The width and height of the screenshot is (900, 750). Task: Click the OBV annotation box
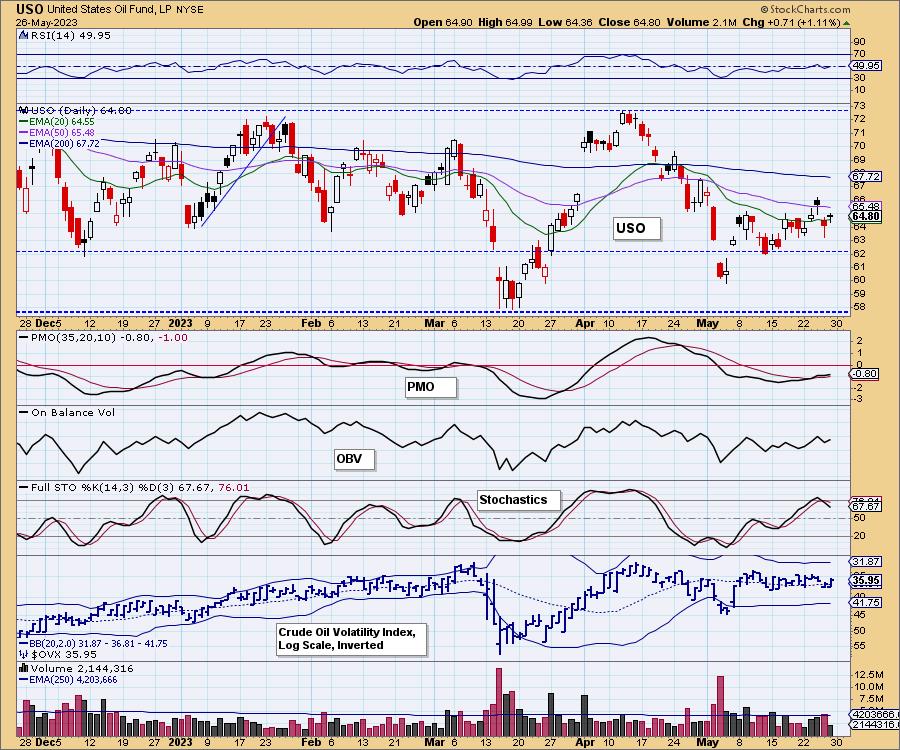coord(355,459)
